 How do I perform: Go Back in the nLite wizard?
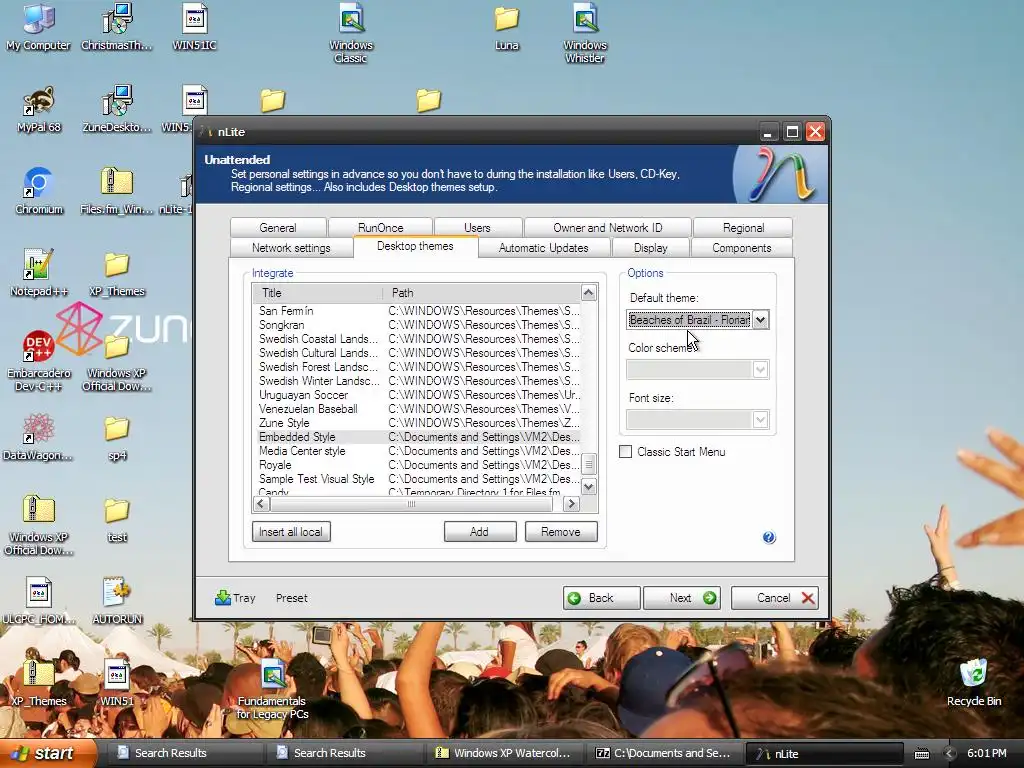point(601,598)
